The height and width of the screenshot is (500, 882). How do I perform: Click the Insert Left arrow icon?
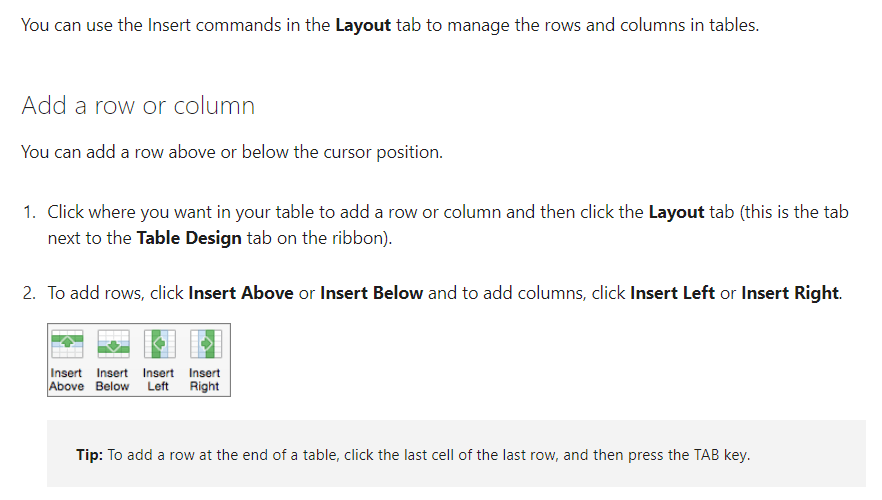click(159, 344)
